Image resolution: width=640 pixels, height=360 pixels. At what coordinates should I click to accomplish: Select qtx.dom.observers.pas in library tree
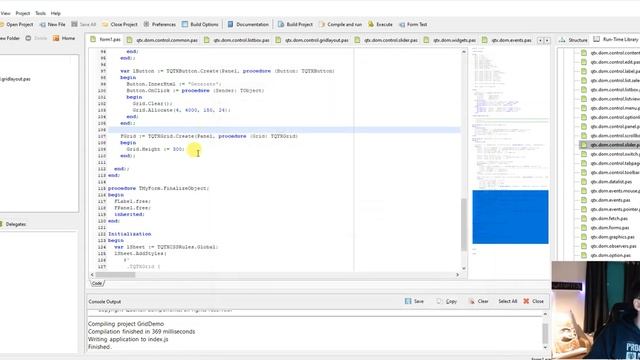coord(609,246)
